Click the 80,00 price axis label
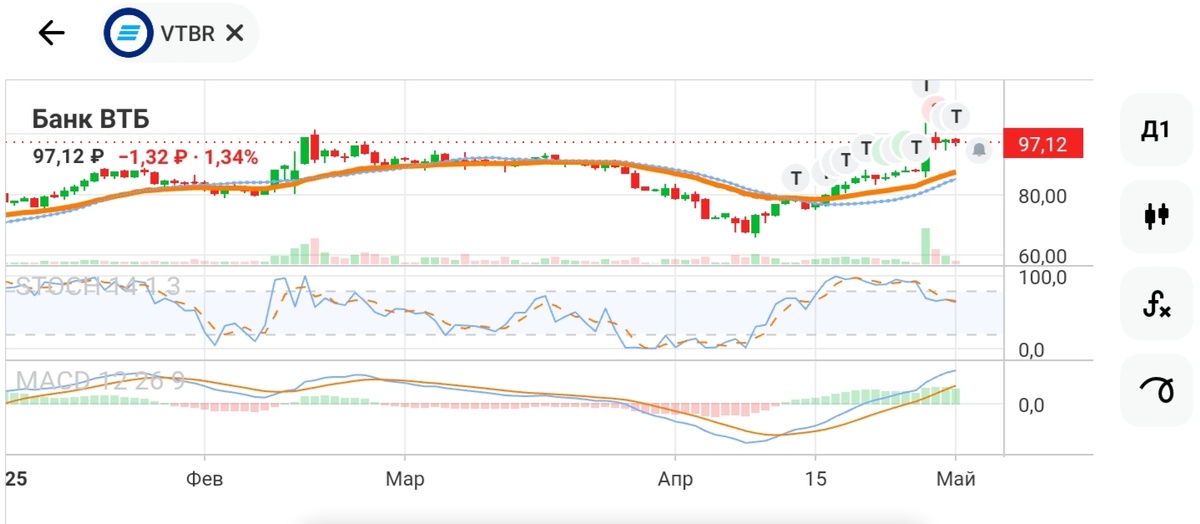This screenshot has width=1200, height=524. (x=1043, y=197)
